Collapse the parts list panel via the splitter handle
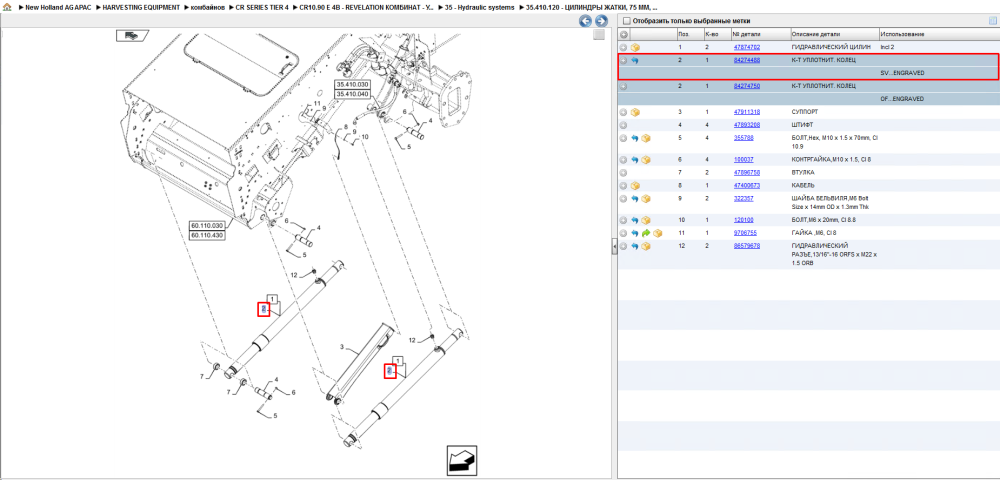 [x=615, y=246]
